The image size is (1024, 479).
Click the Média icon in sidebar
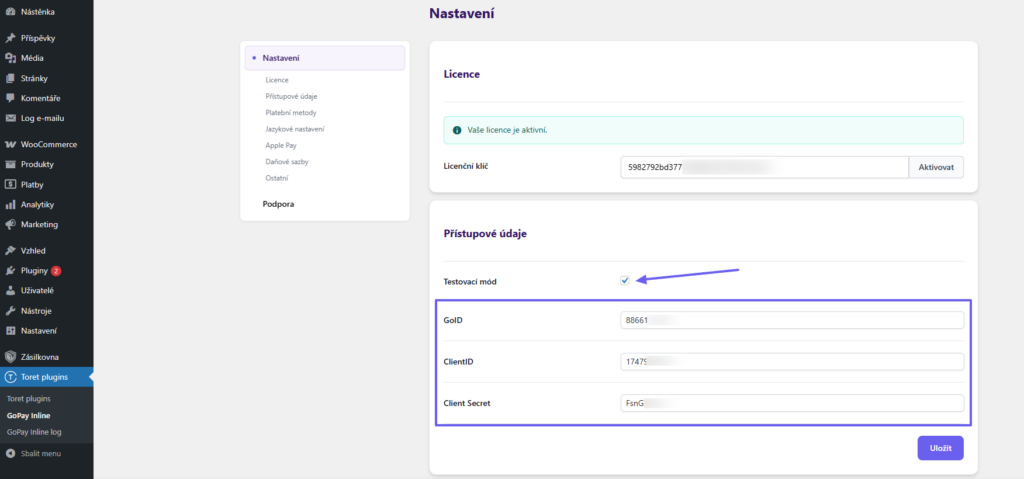point(10,58)
